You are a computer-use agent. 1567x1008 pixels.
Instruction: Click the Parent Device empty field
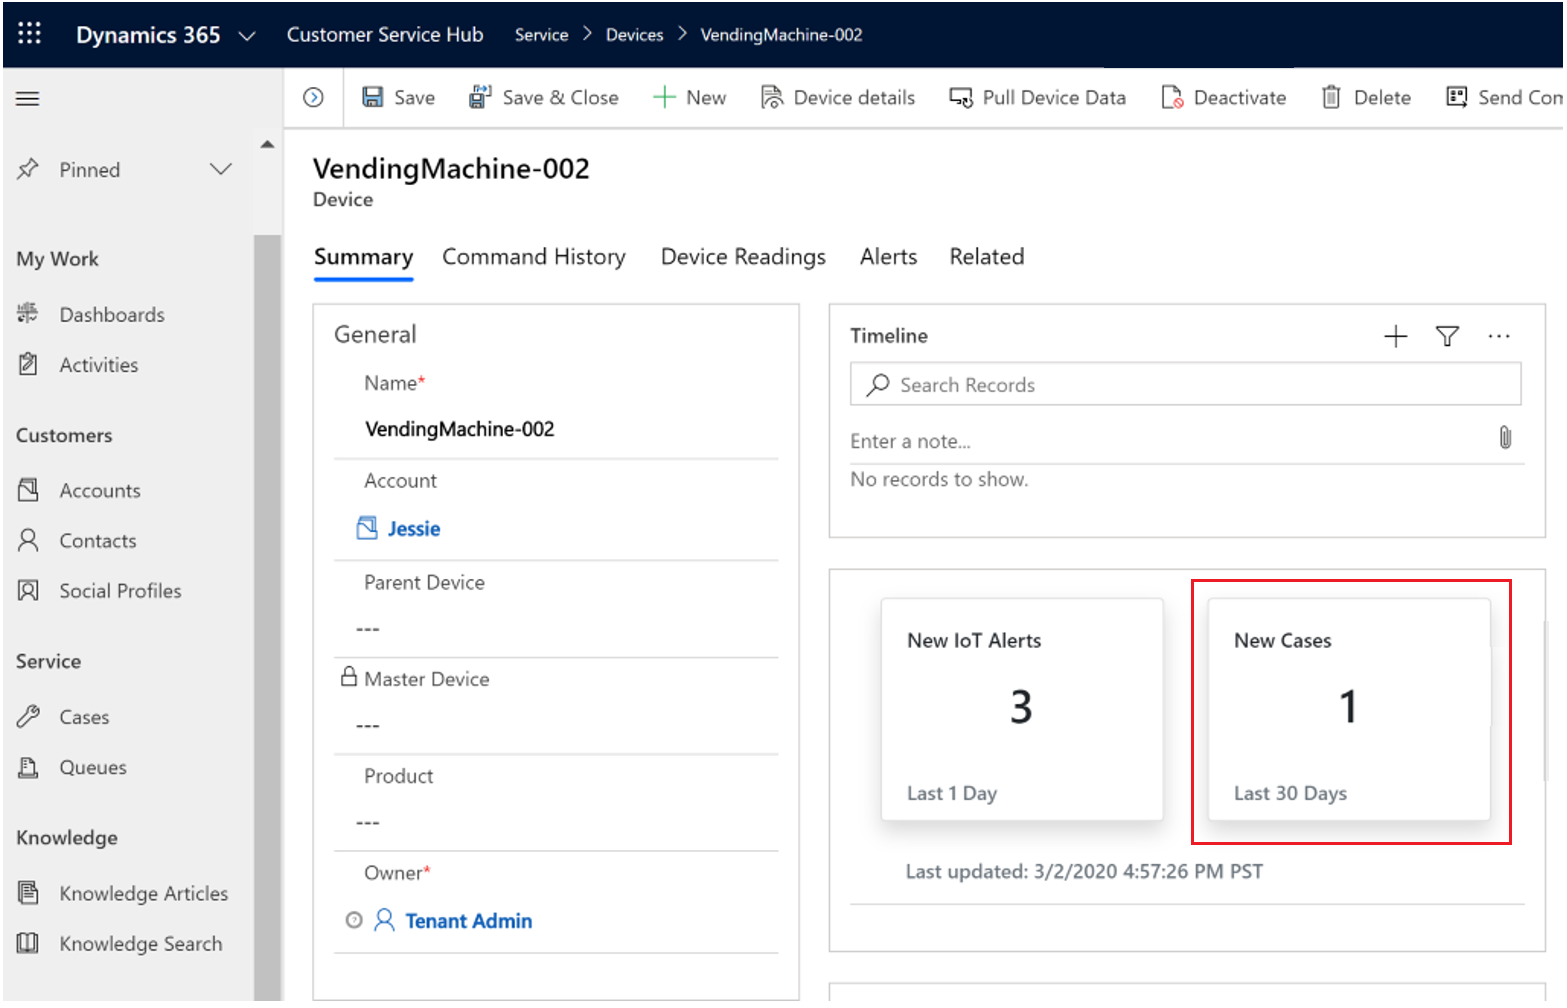pos(556,629)
